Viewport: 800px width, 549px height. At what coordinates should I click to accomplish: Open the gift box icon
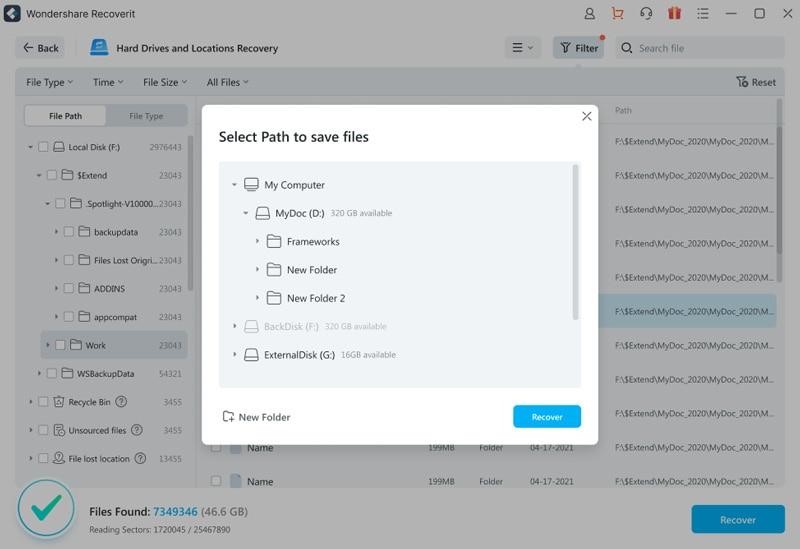coord(674,14)
